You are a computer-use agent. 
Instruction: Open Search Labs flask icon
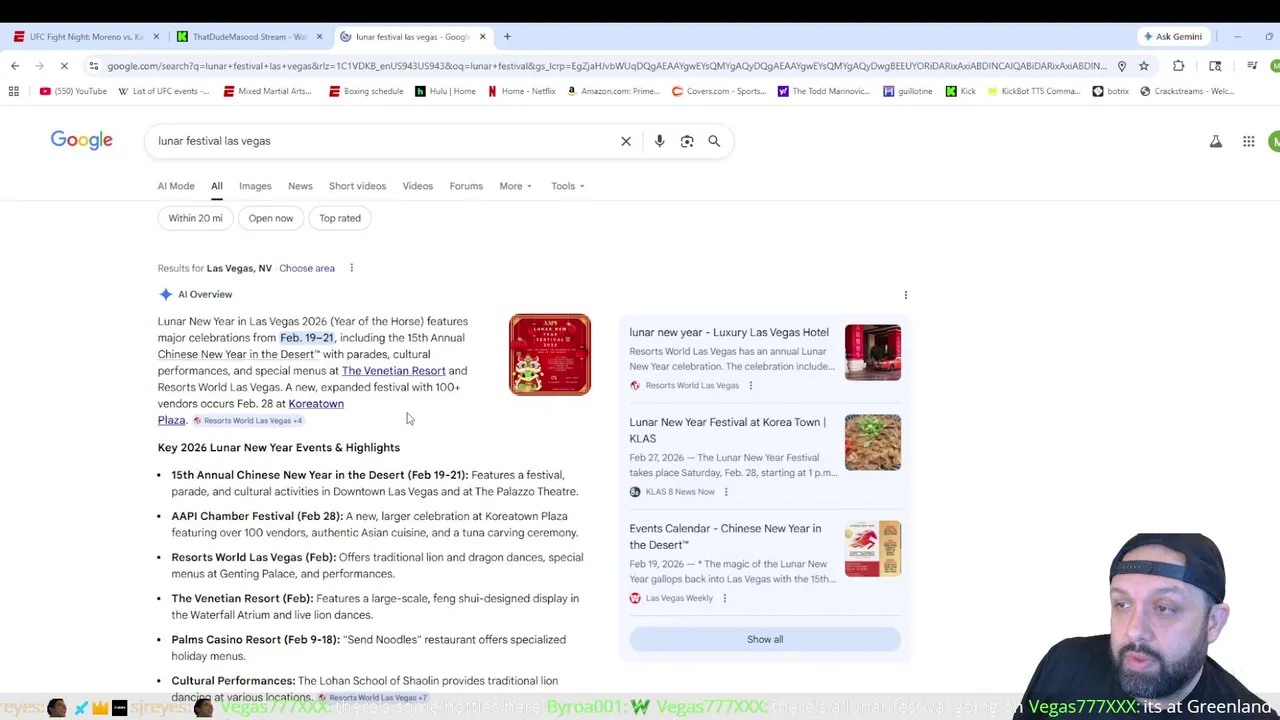pos(1216,142)
